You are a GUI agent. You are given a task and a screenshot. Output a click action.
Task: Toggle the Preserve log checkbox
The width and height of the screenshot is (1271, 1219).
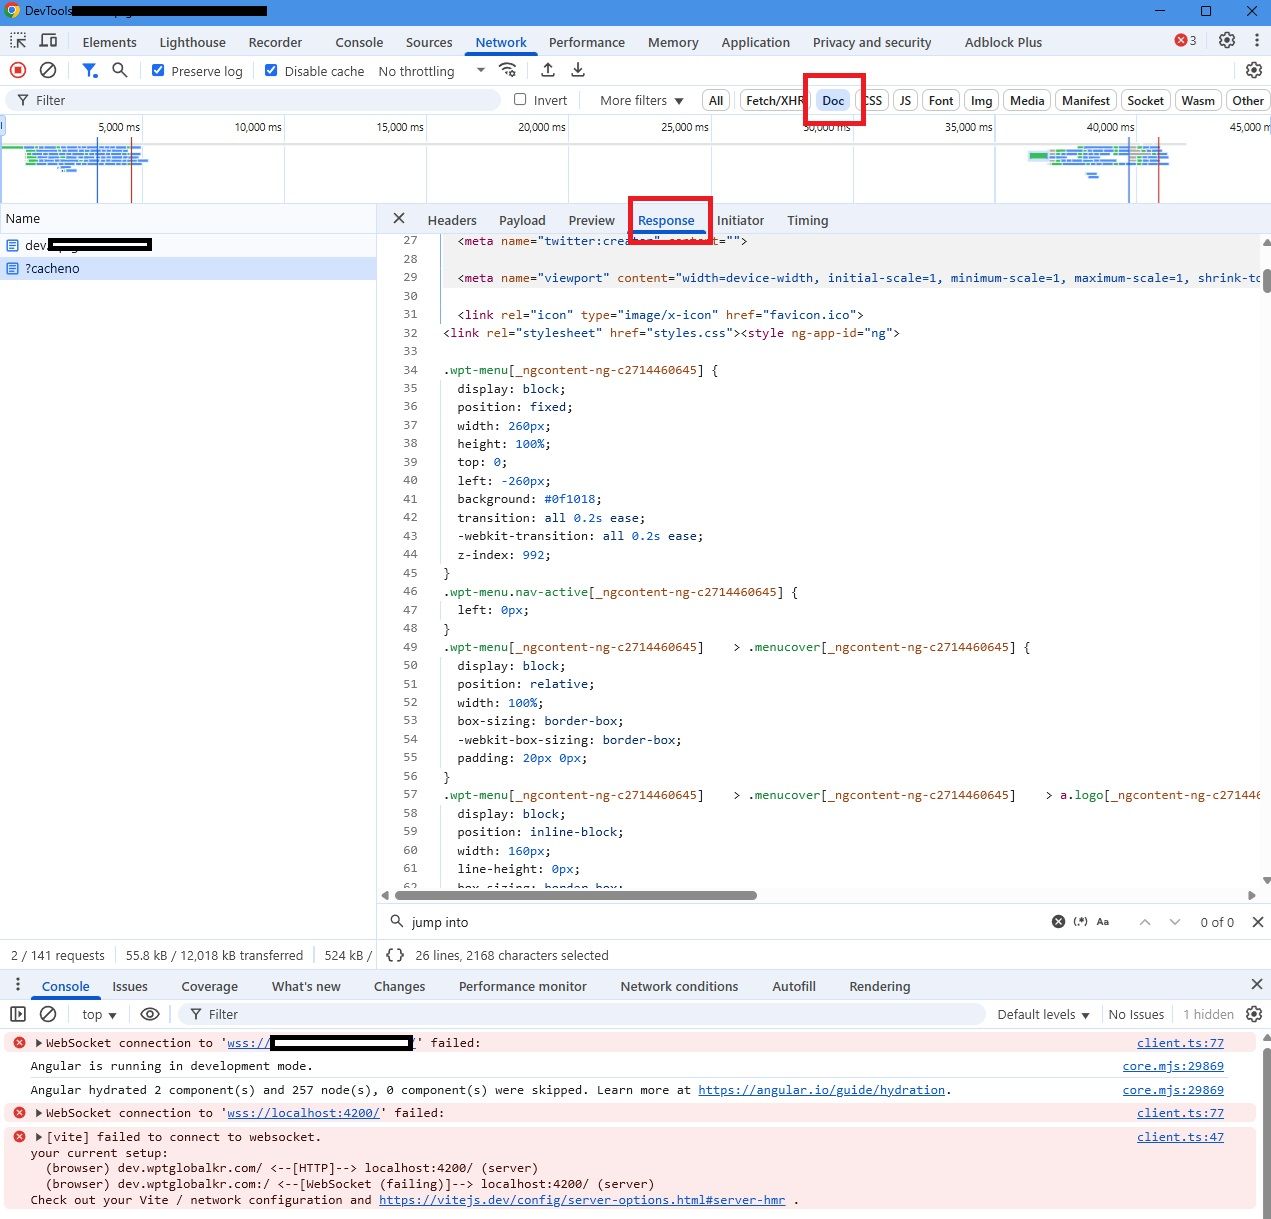(158, 70)
